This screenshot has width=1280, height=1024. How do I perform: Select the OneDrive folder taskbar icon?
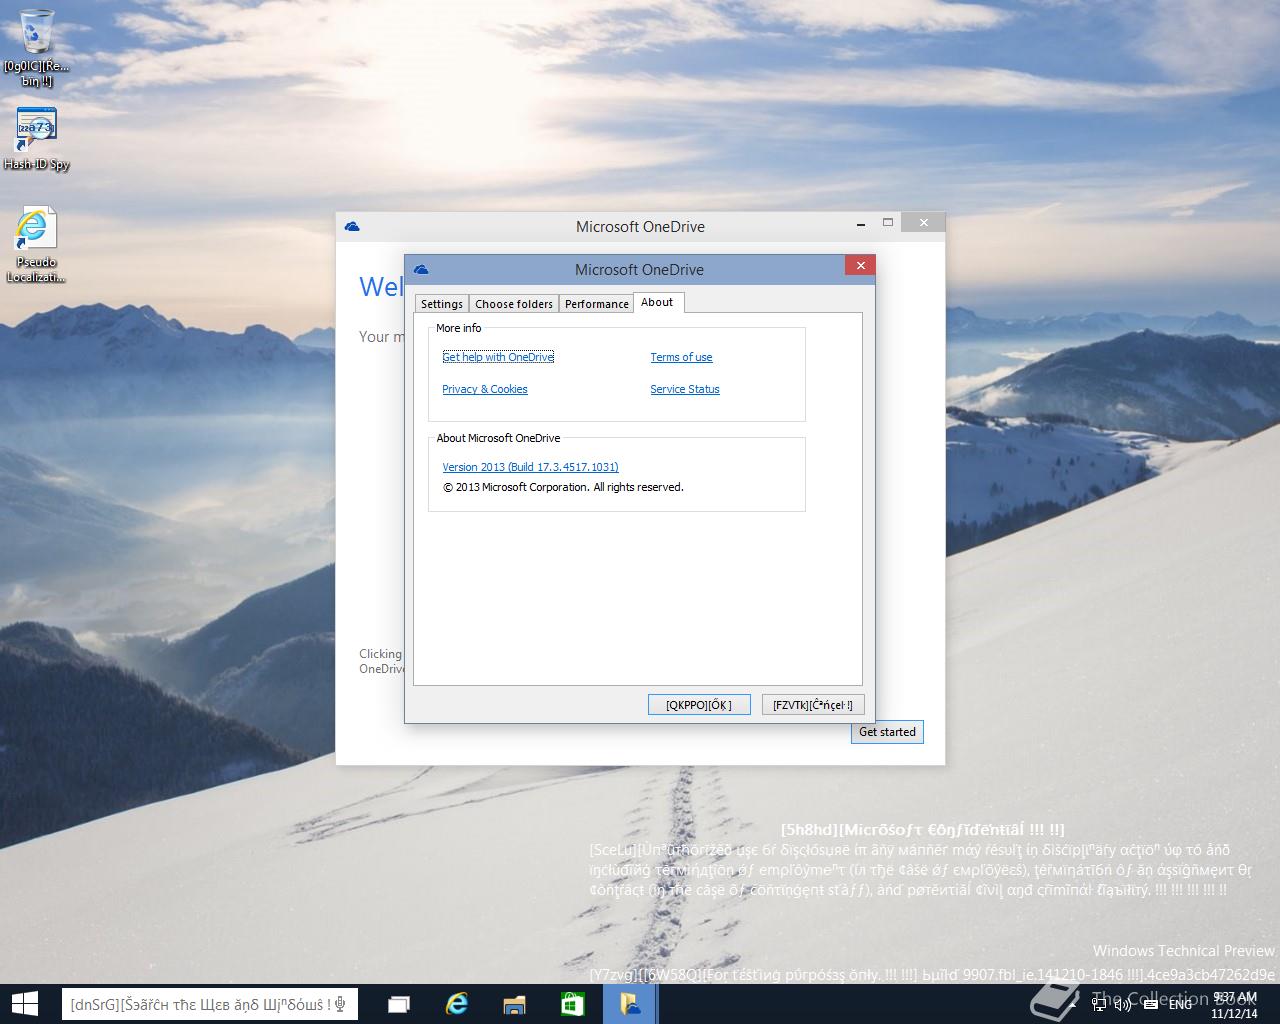click(630, 1004)
